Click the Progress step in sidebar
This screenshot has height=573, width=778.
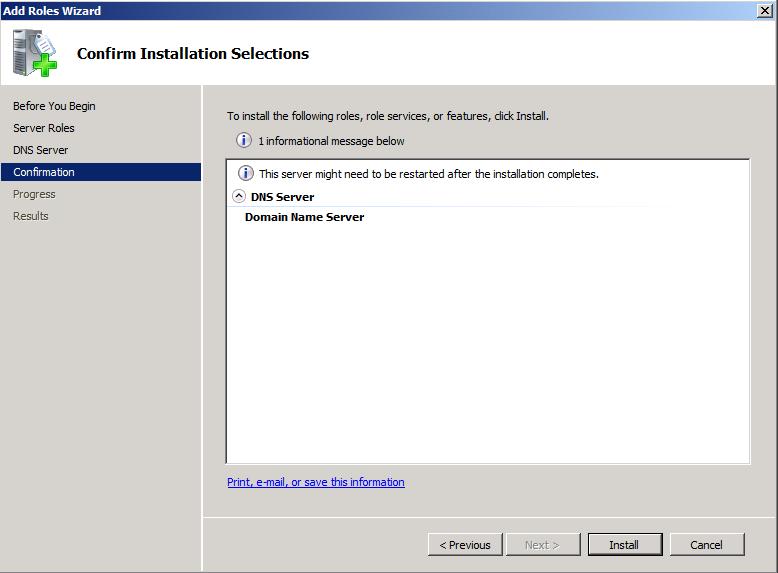(34, 194)
